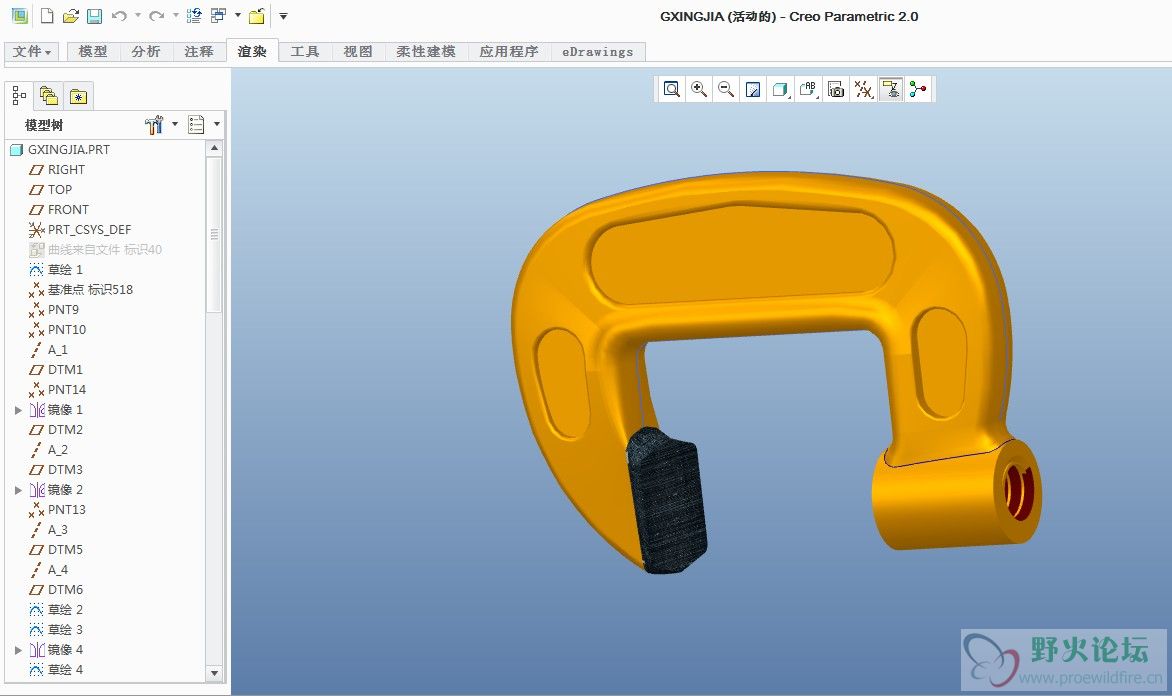
Task: Show the Favorites navigator tab
Action: tap(78, 96)
